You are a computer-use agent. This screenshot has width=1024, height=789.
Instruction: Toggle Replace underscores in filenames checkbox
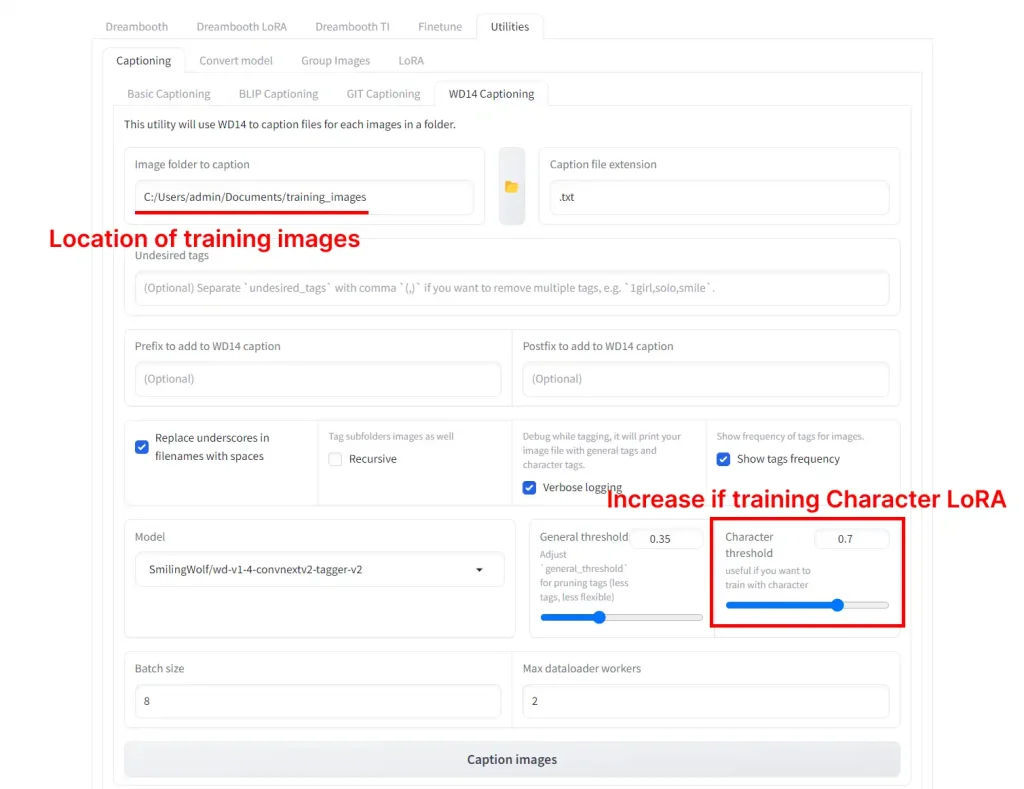click(142, 447)
